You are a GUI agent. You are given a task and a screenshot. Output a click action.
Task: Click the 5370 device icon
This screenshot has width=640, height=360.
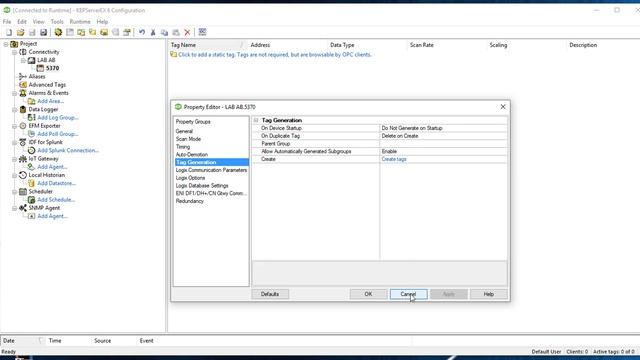[x=40, y=68]
